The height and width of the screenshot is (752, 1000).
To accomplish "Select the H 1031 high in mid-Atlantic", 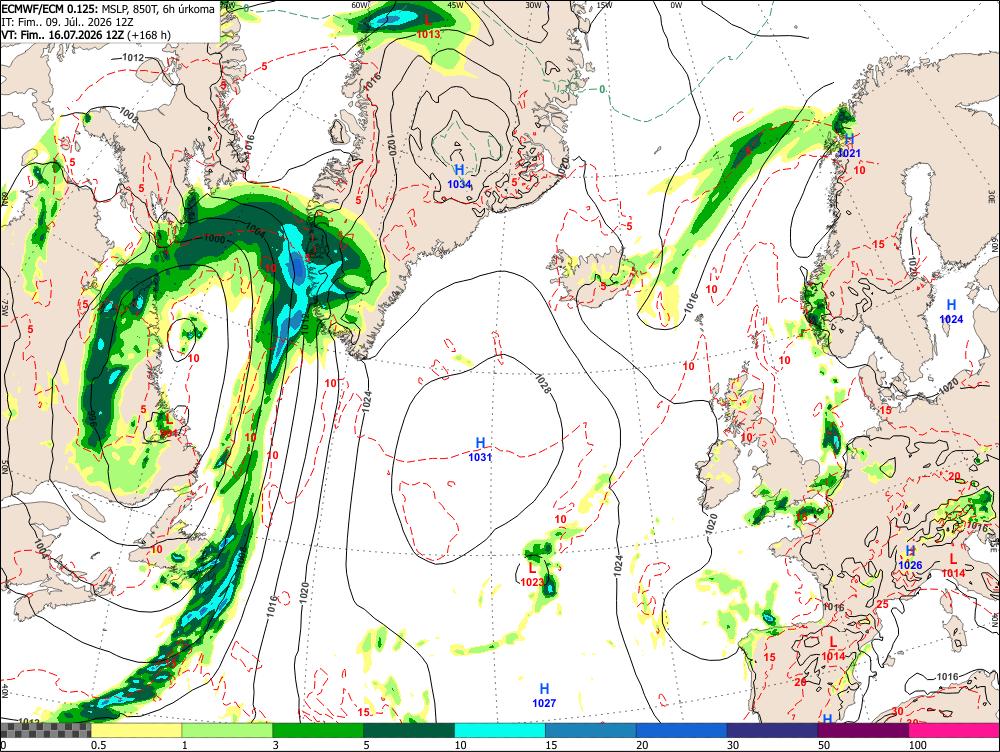I will coord(480,450).
